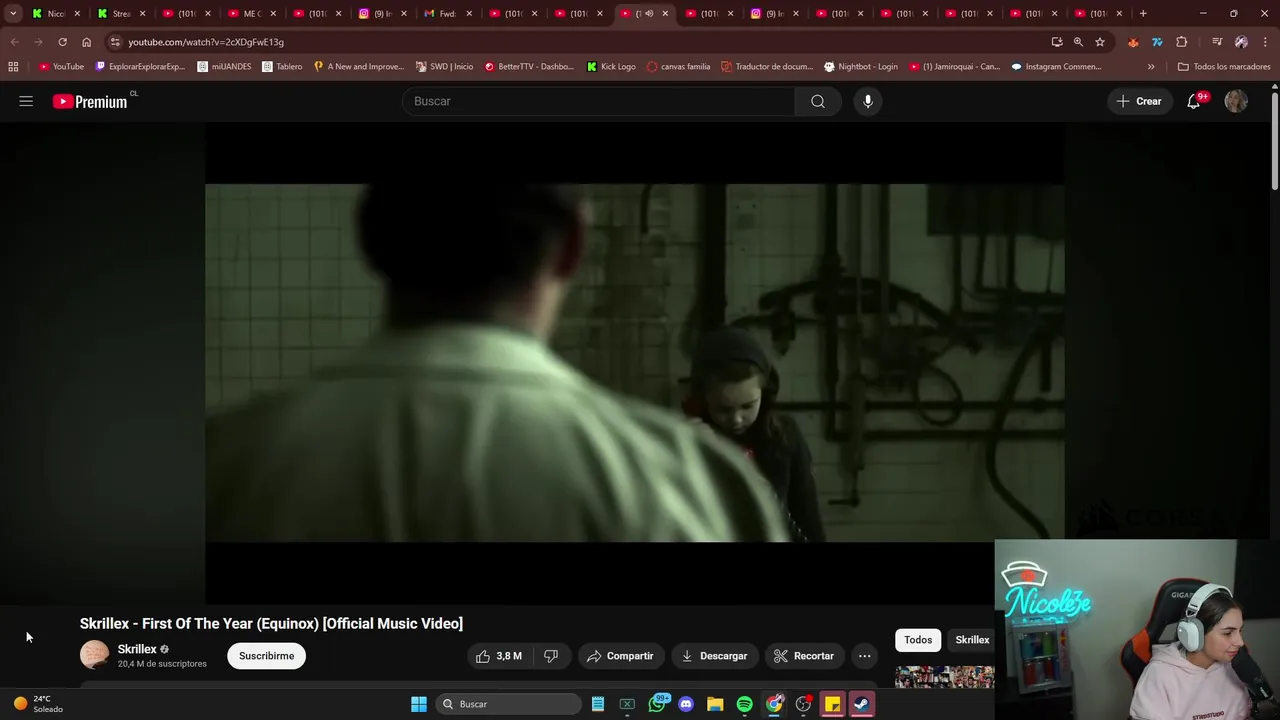1280x720 pixels.
Task: Open the BetterTTV Dashboard bookmark
Action: pyautogui.click(x=529, y=67)
